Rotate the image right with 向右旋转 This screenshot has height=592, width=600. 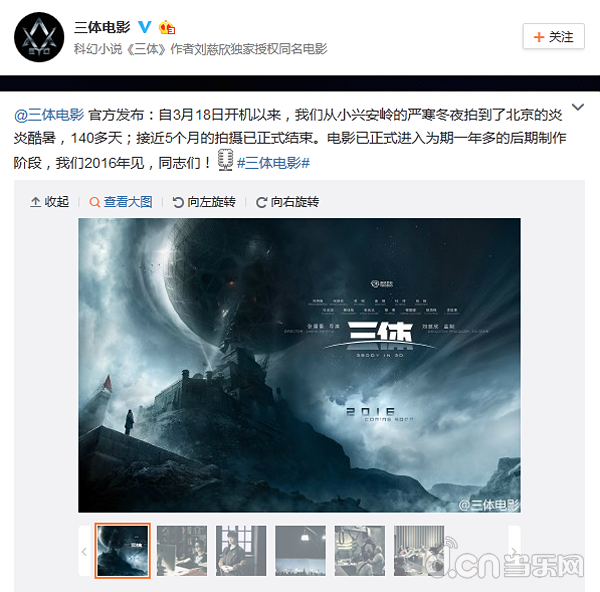pos(287,202)
